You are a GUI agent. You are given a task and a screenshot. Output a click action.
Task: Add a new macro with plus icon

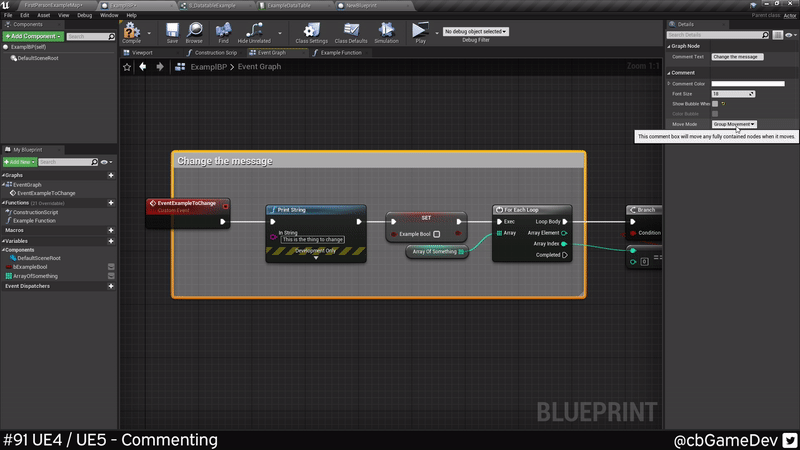(x=111, y=230)
